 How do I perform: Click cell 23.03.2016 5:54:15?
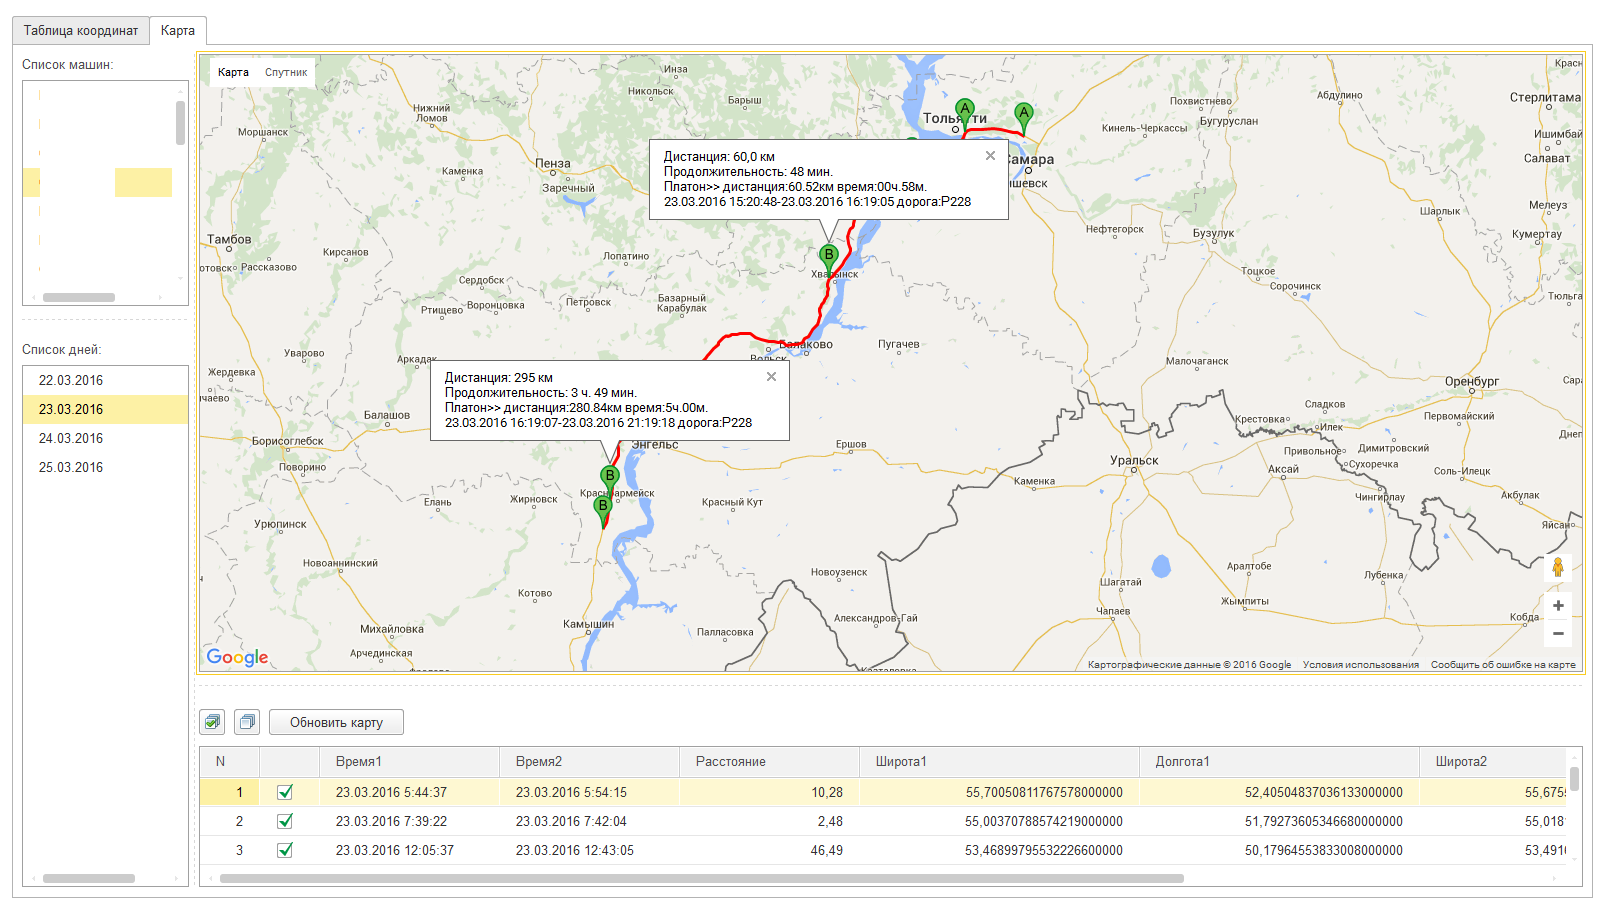pos(589,792)
